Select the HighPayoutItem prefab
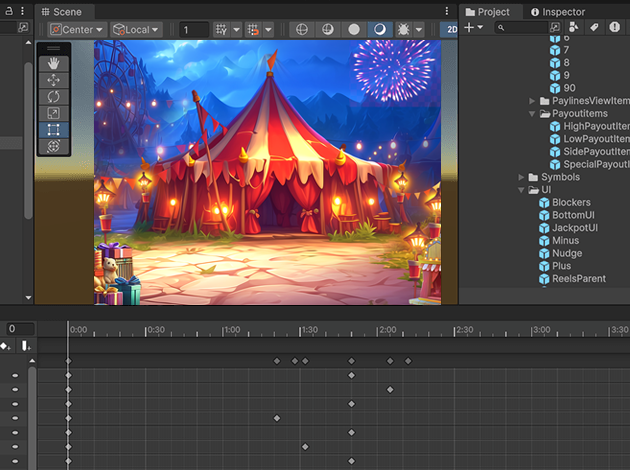 589,127
